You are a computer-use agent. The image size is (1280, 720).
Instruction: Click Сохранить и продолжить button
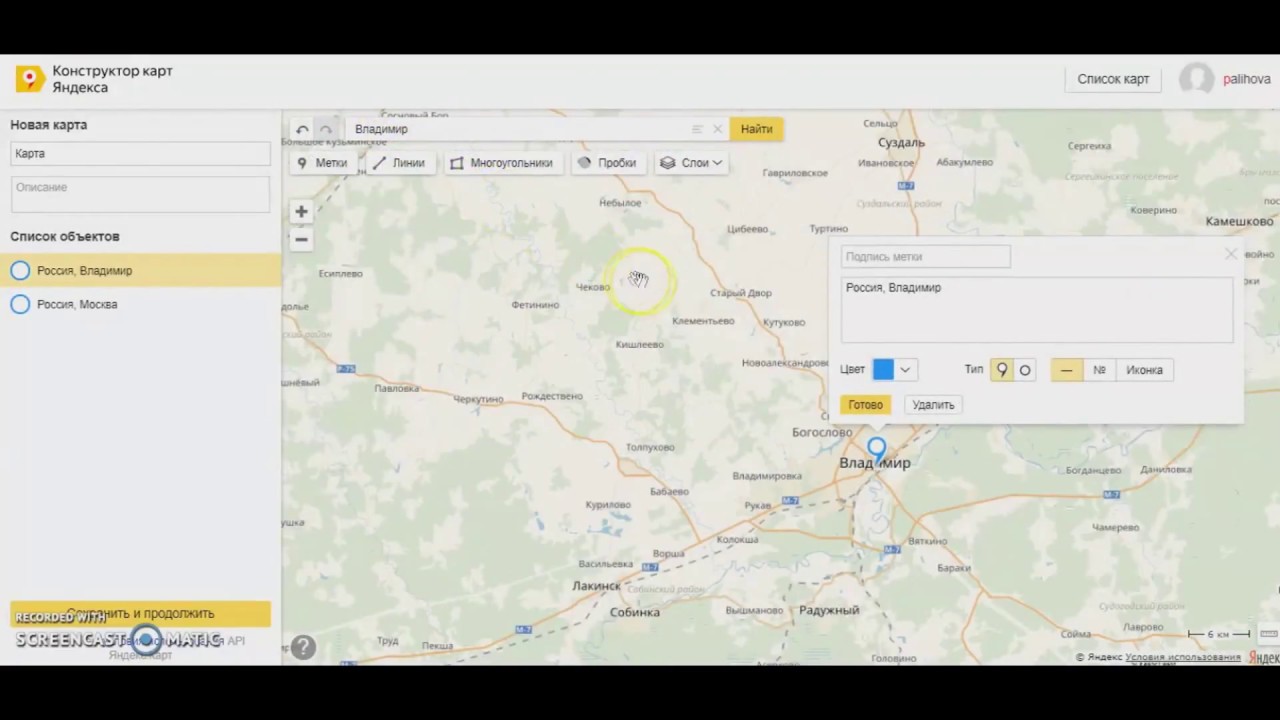[x=140, y=613]
